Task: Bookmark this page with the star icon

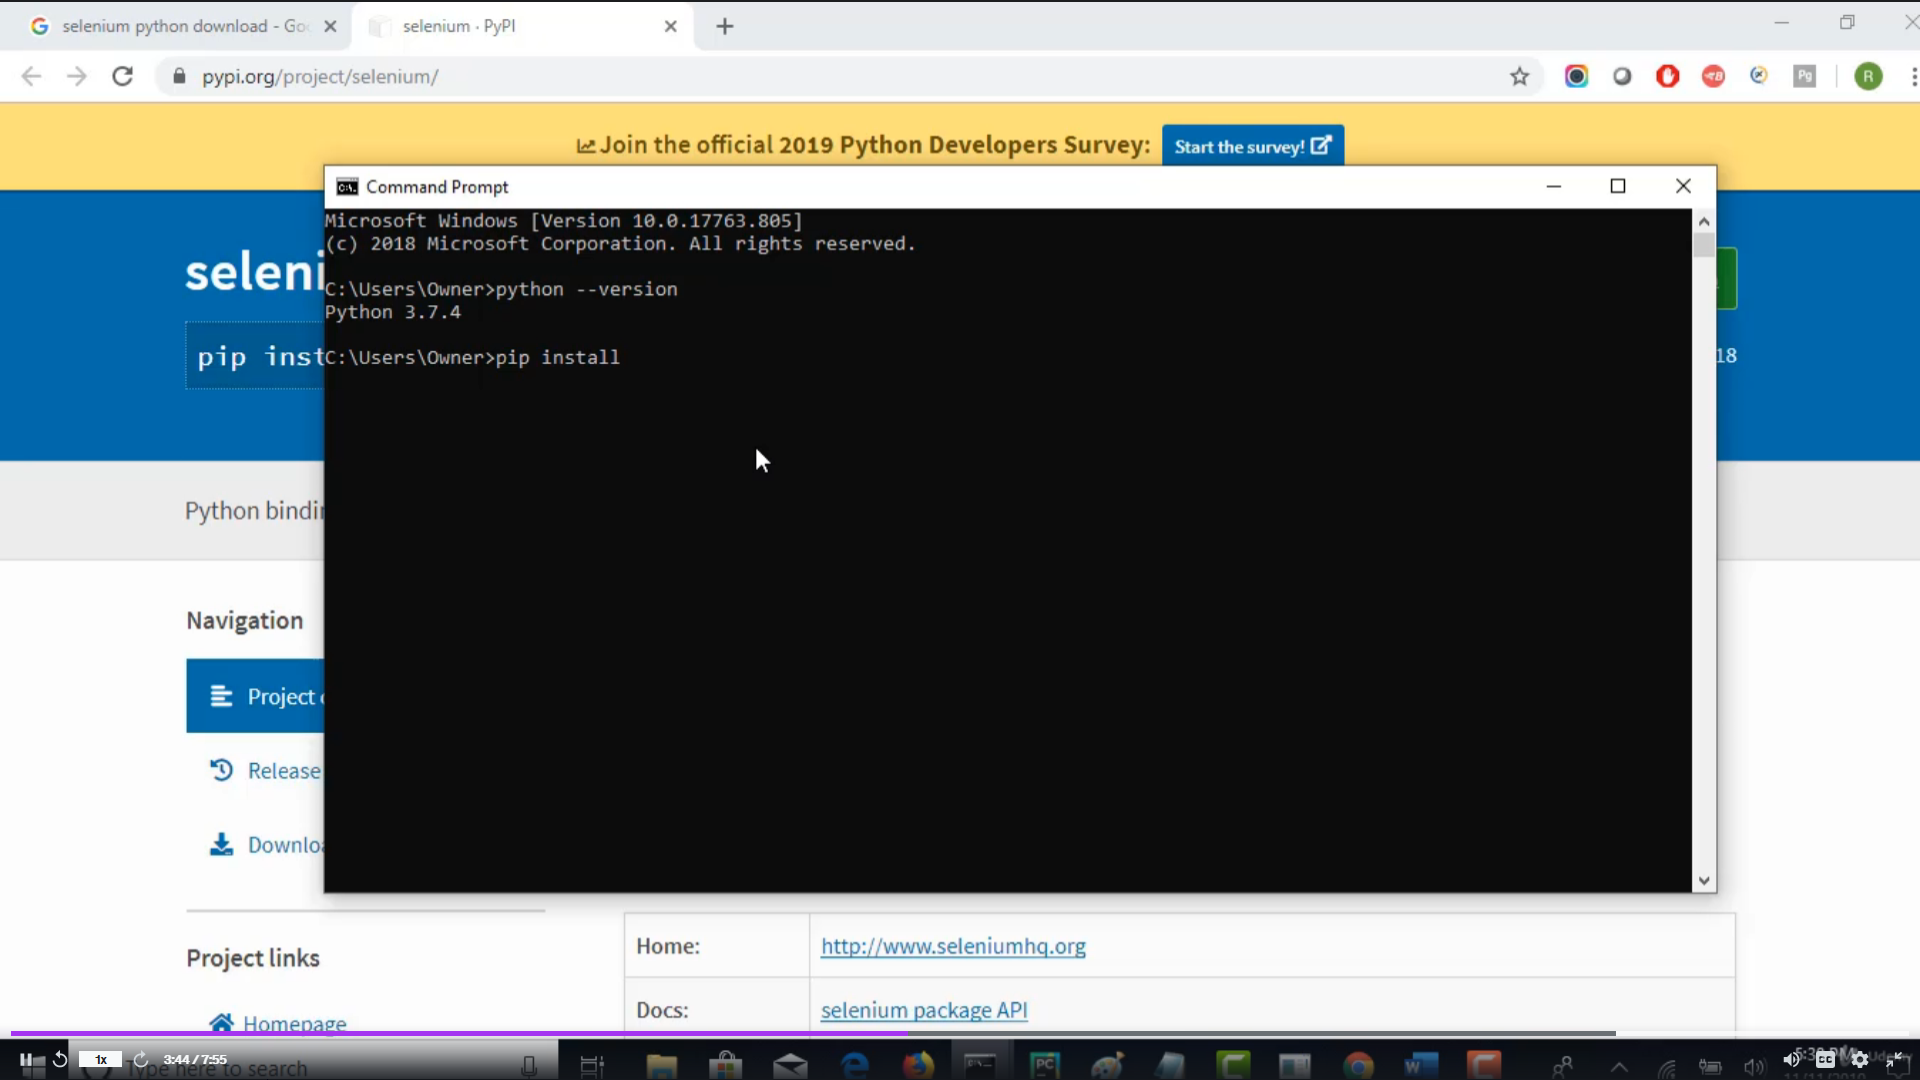Action: pos(1519,77)
